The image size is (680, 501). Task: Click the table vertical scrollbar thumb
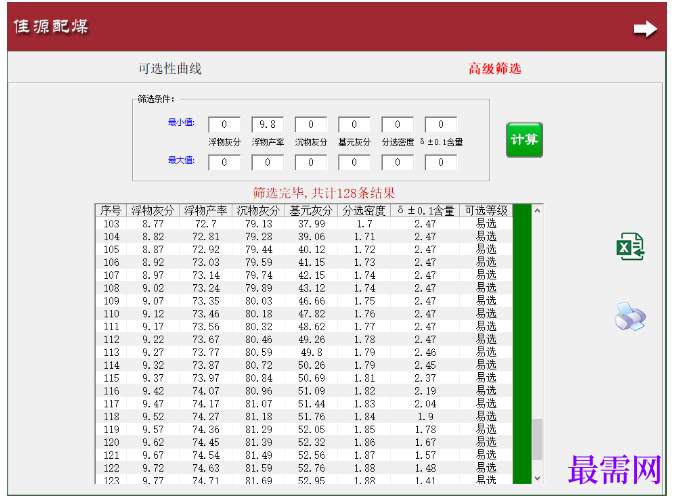(537, 439)
